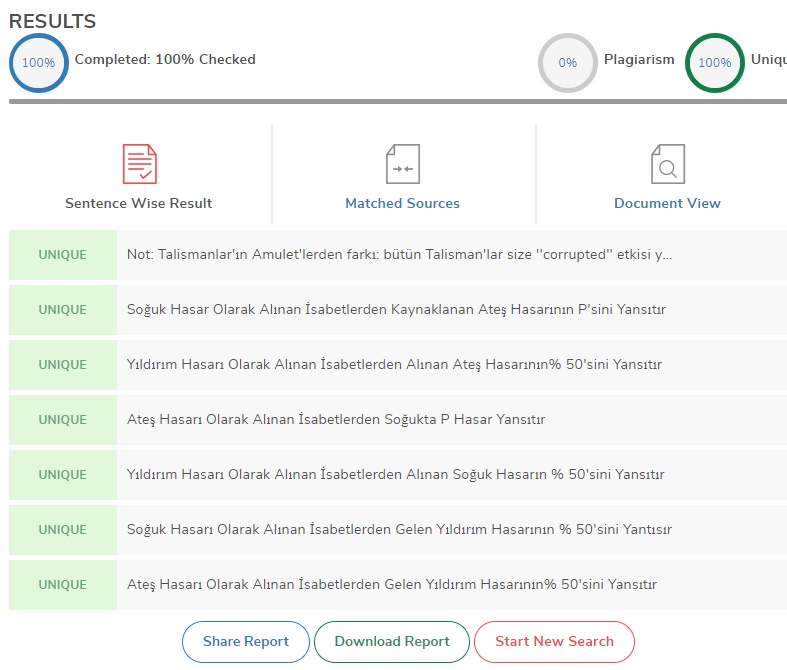Select the sentence ending with "Yantısır"
Viewport: 787px width, 670px height.
(x=399, y=530)
